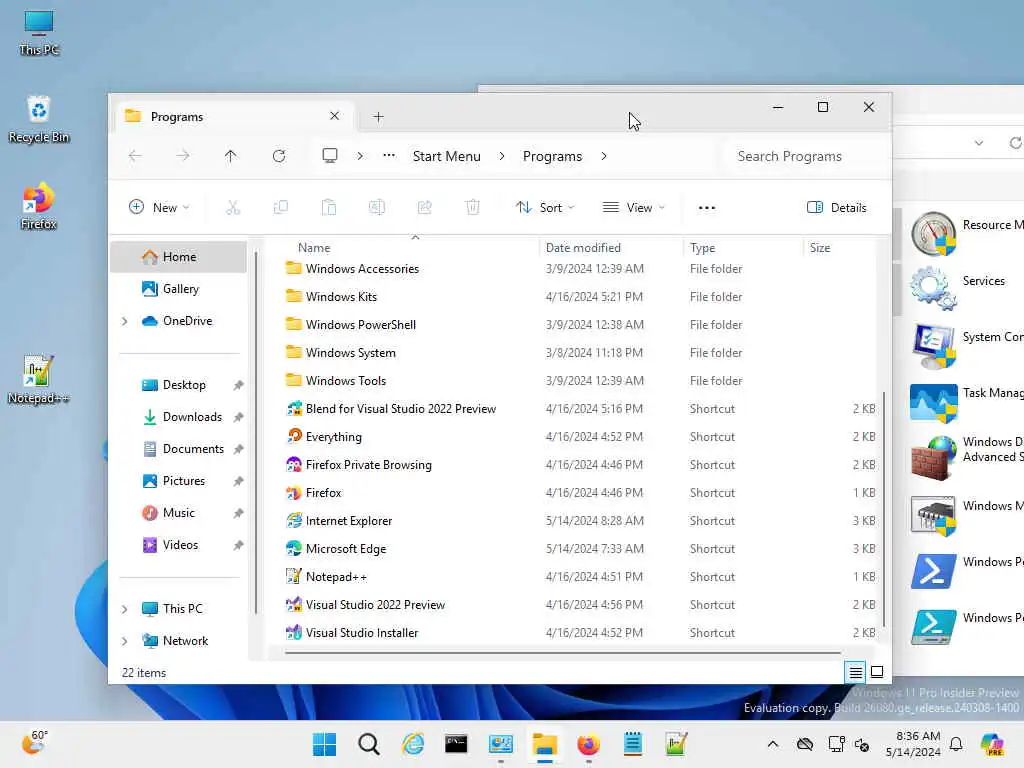Viewport: 1024px width, 768px height.
Task: Expand the Network tree node
Action: click(125, 641)
